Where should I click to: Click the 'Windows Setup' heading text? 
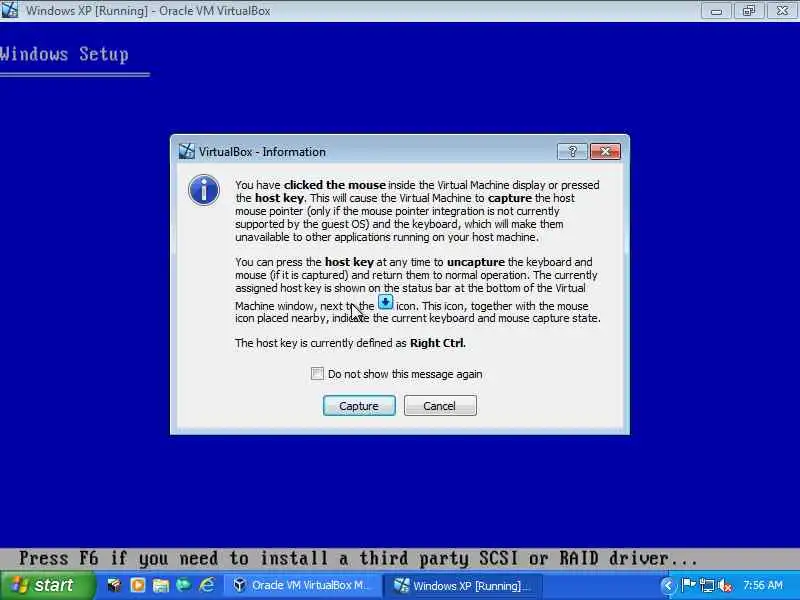64,54
